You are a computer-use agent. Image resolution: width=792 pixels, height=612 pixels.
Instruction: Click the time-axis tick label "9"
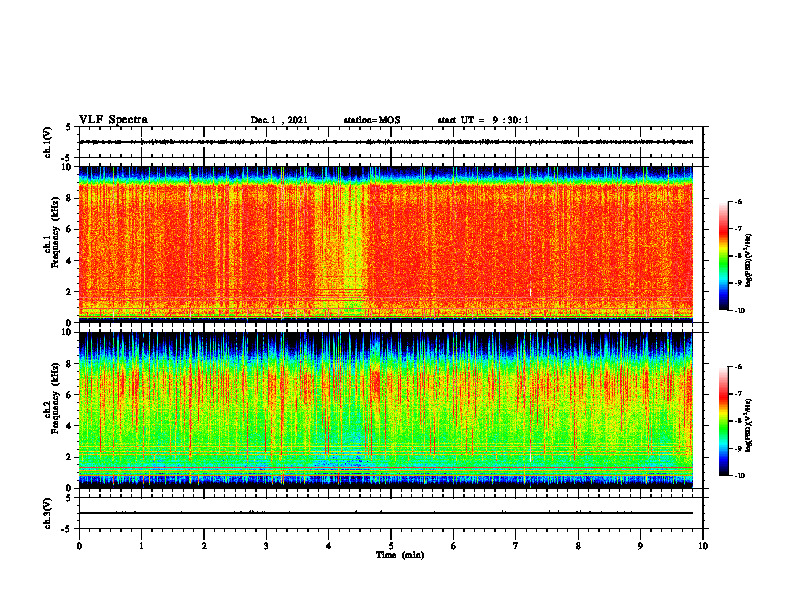pyautogui.click(x=640, y=546)
